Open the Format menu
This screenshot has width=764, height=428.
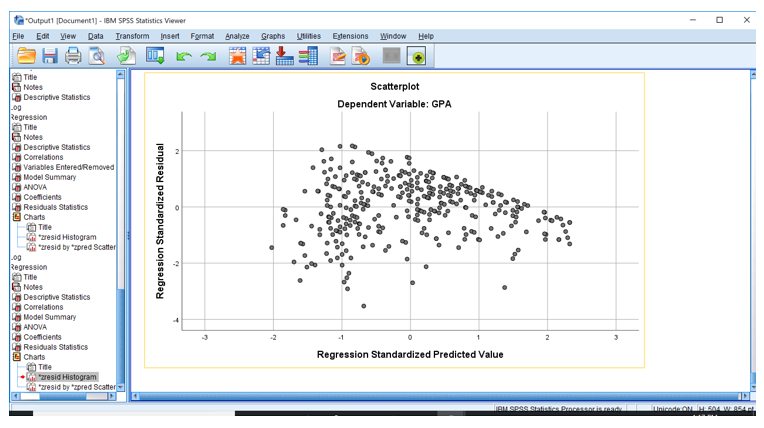[202, 36]
